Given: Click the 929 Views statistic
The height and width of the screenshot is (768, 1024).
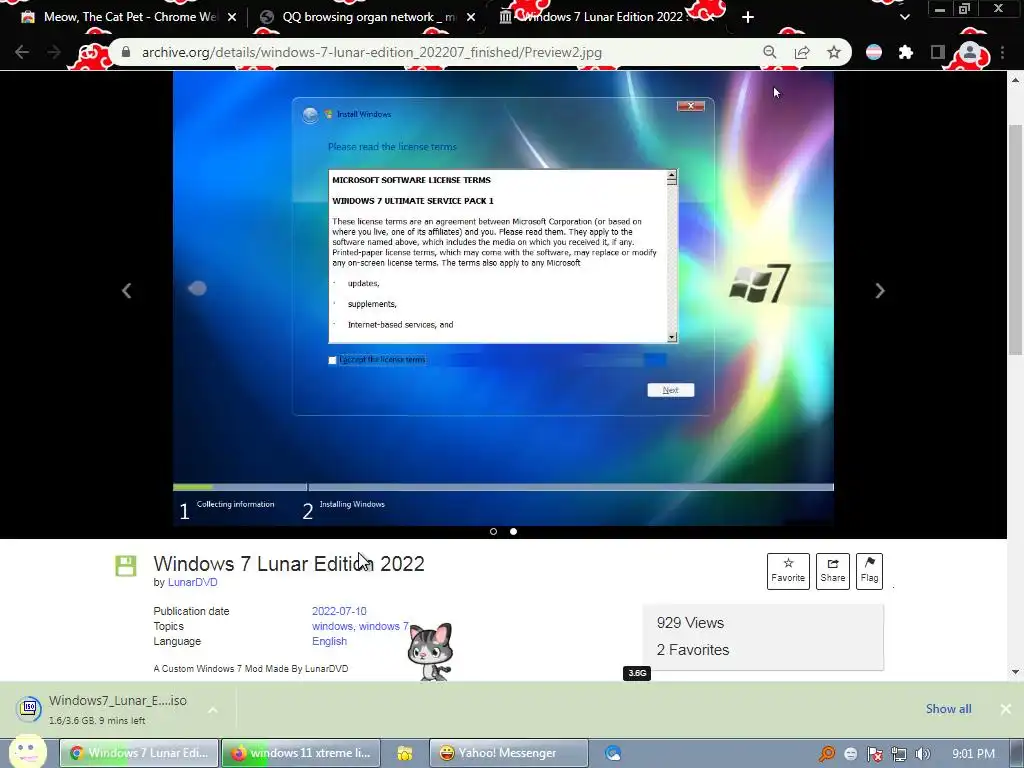Looking at the screenshot, I should pos(690,623).
